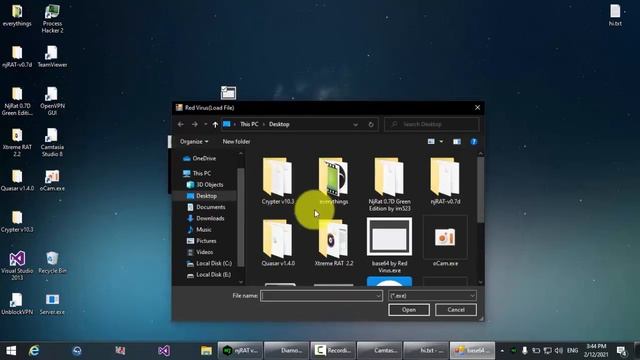640x360 pixels.
Task: Click the ENG language indicator
Action: pyautogui.click(x=573, y=351)
